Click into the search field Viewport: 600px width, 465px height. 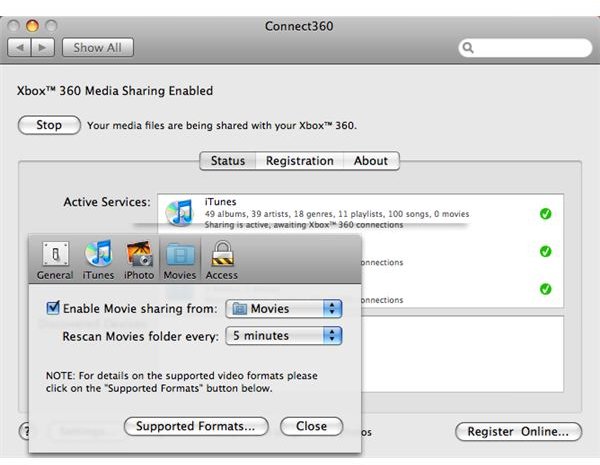click(525, 48)
